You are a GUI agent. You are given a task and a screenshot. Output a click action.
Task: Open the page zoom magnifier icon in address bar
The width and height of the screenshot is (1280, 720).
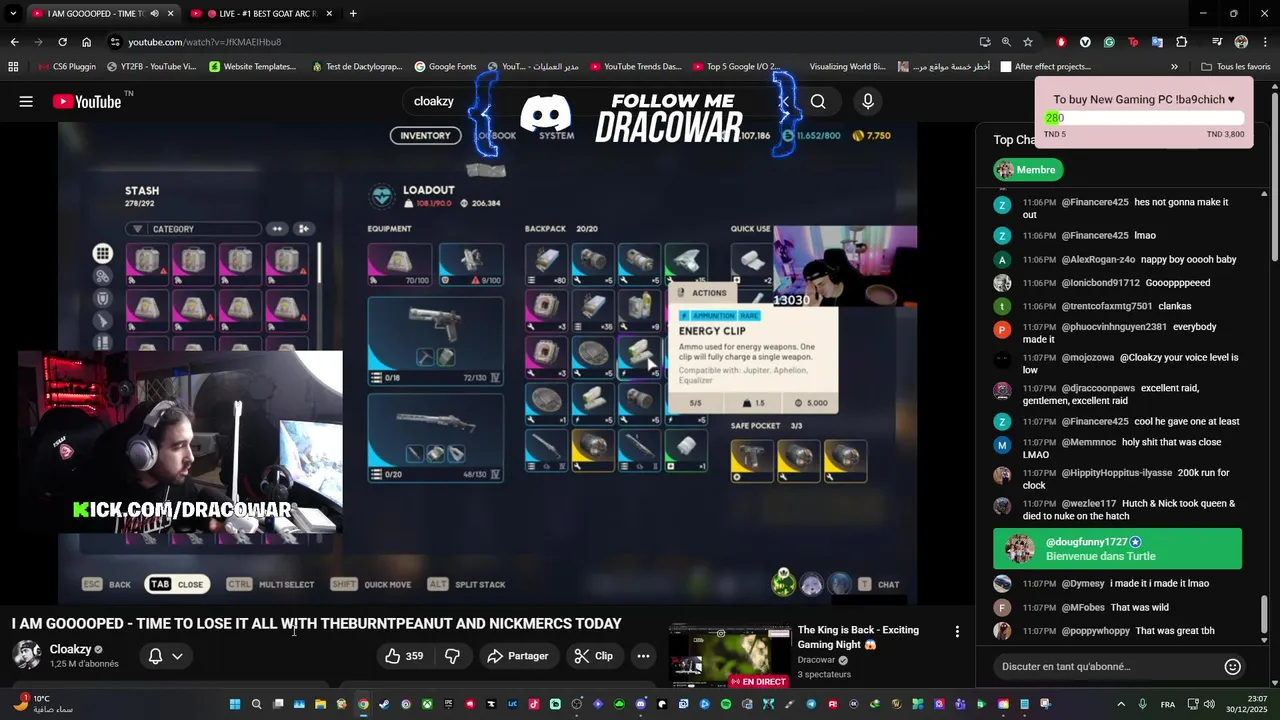[1006, 42]
